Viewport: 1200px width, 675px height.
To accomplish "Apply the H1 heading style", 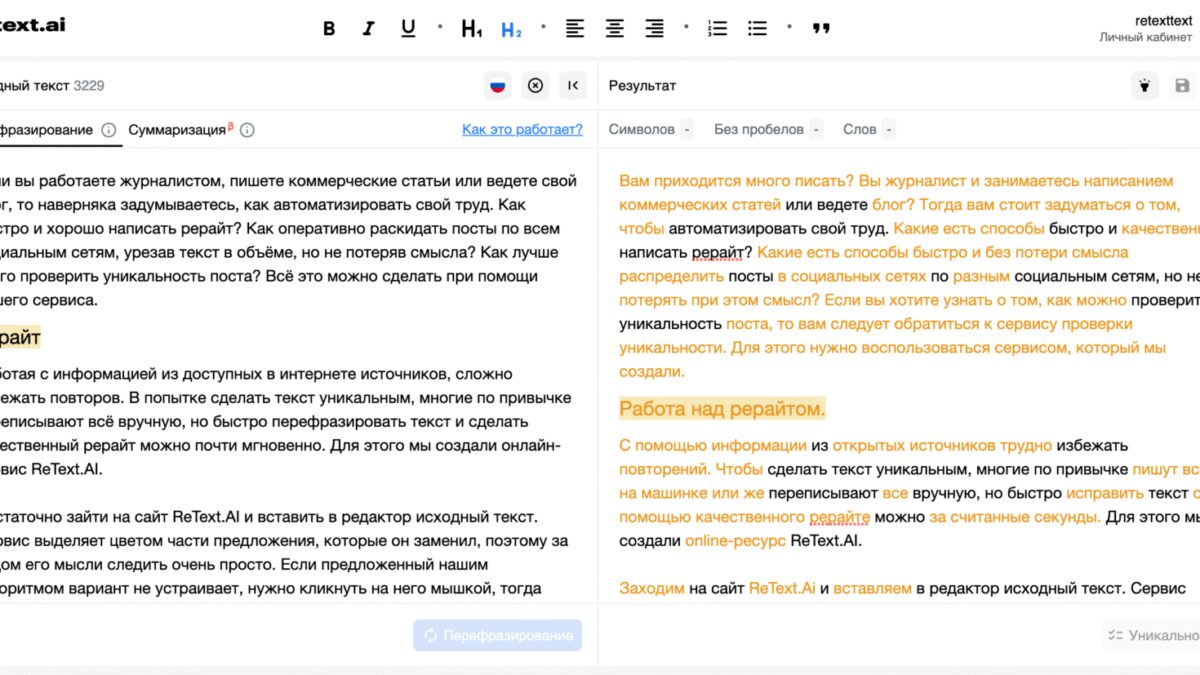I will pos(470,28).
